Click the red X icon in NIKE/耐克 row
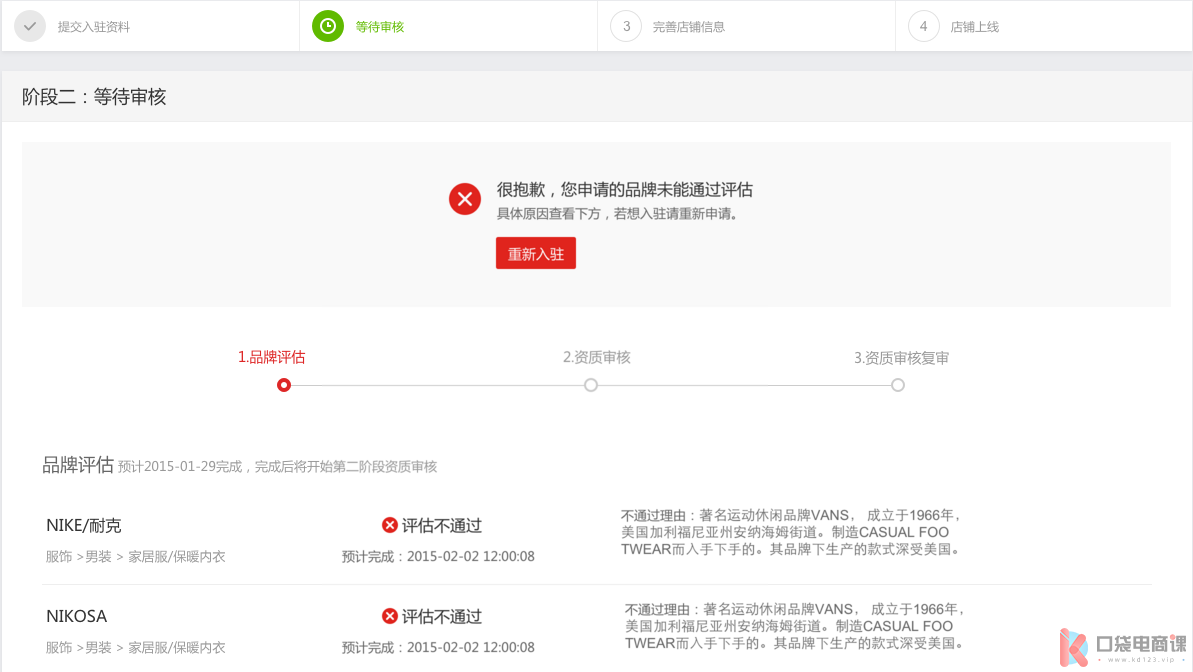Image resolution: width=1193 pixels, height=672 pixels. point(390,525)
